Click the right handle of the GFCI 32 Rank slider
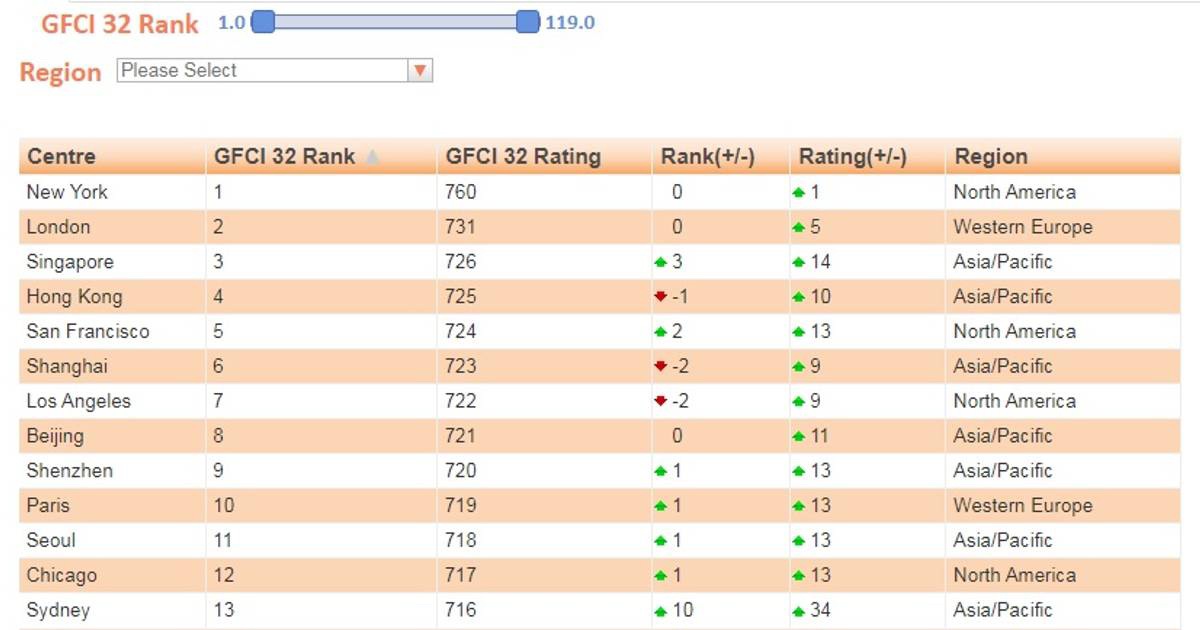 [x=528, y=22]
